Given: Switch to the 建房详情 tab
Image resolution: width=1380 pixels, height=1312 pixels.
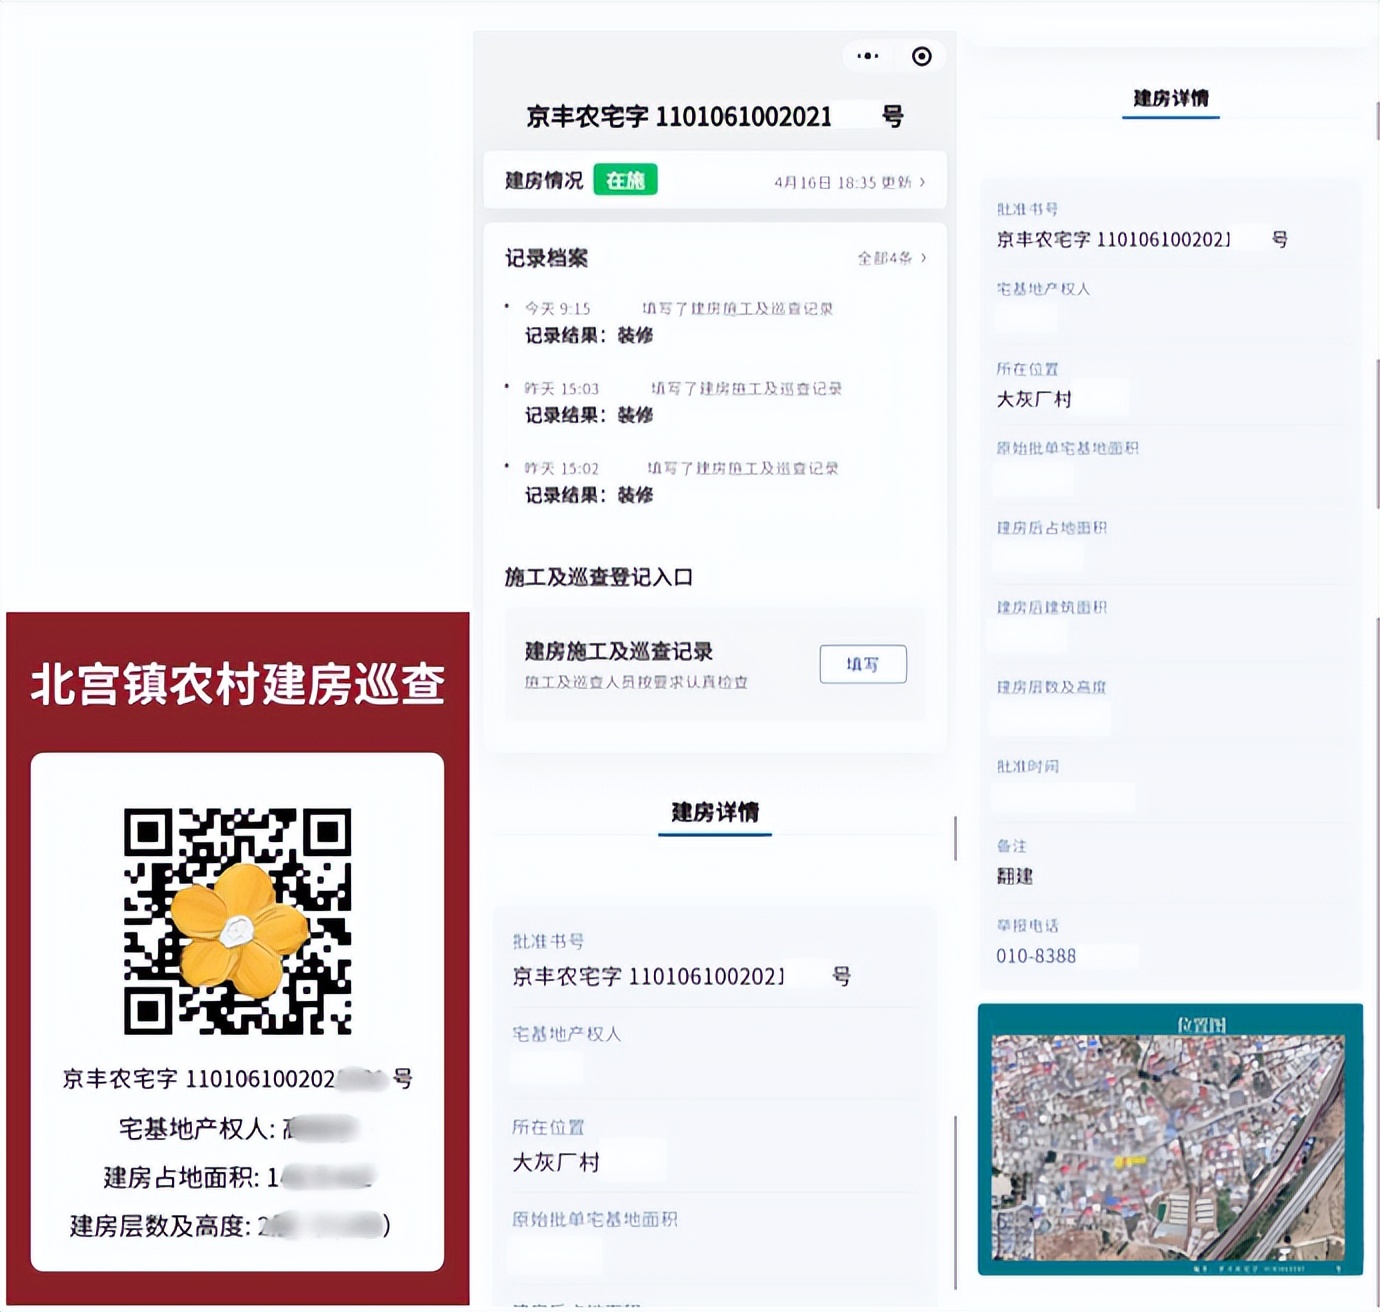Looking at the screenshot, I should click(x=714, y=812).
